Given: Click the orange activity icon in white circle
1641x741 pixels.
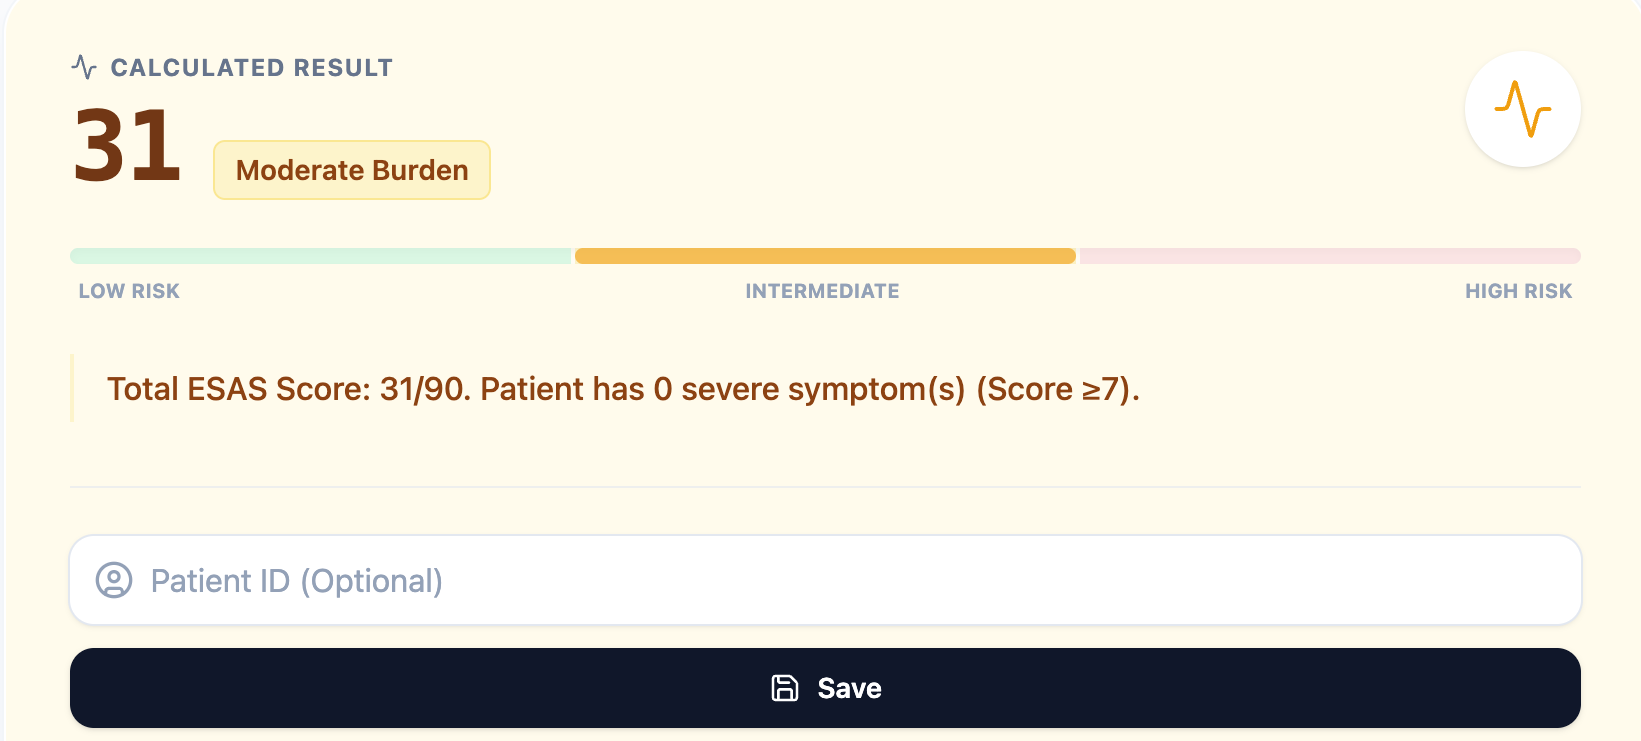Looking at the screenshot, I should click(1522, 109).
